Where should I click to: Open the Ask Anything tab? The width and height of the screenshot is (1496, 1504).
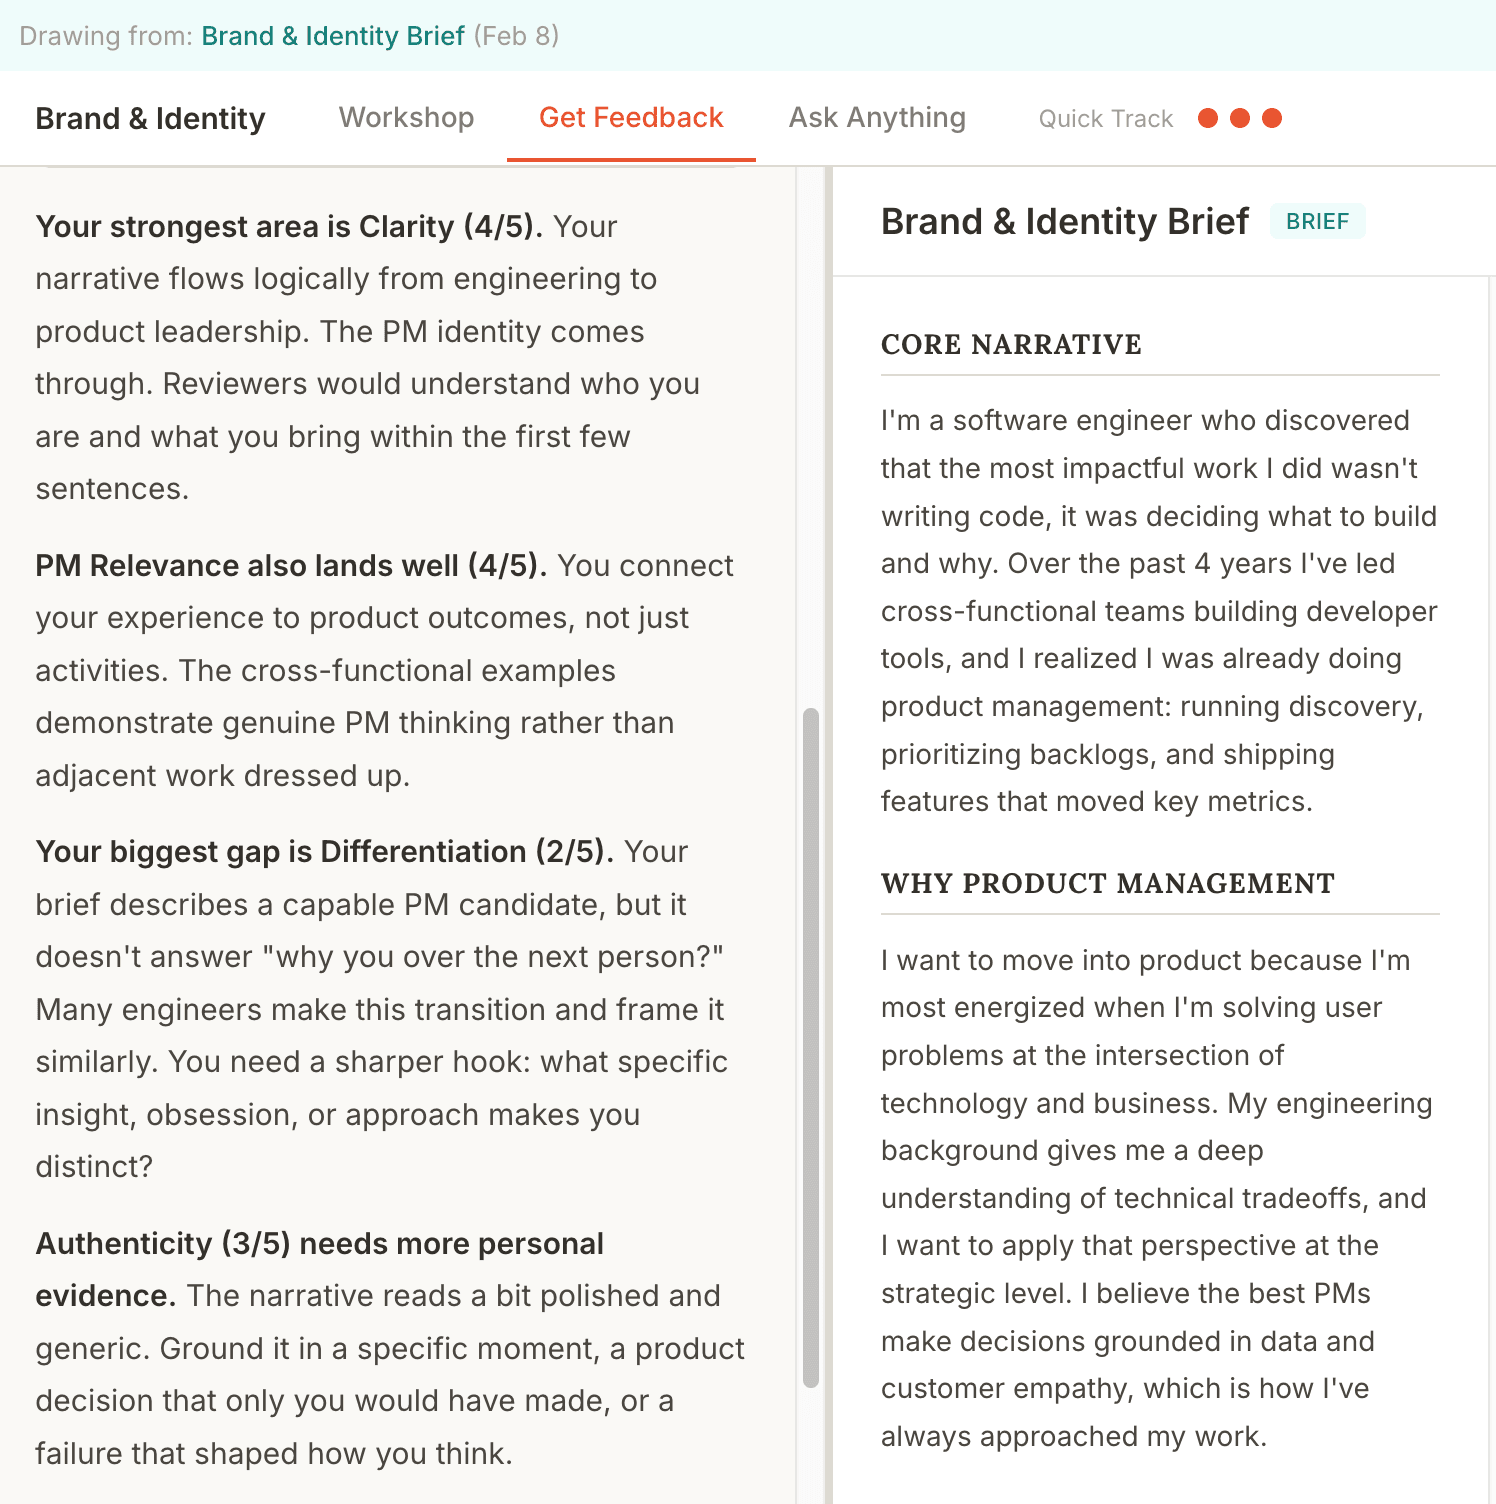(877, 117)
